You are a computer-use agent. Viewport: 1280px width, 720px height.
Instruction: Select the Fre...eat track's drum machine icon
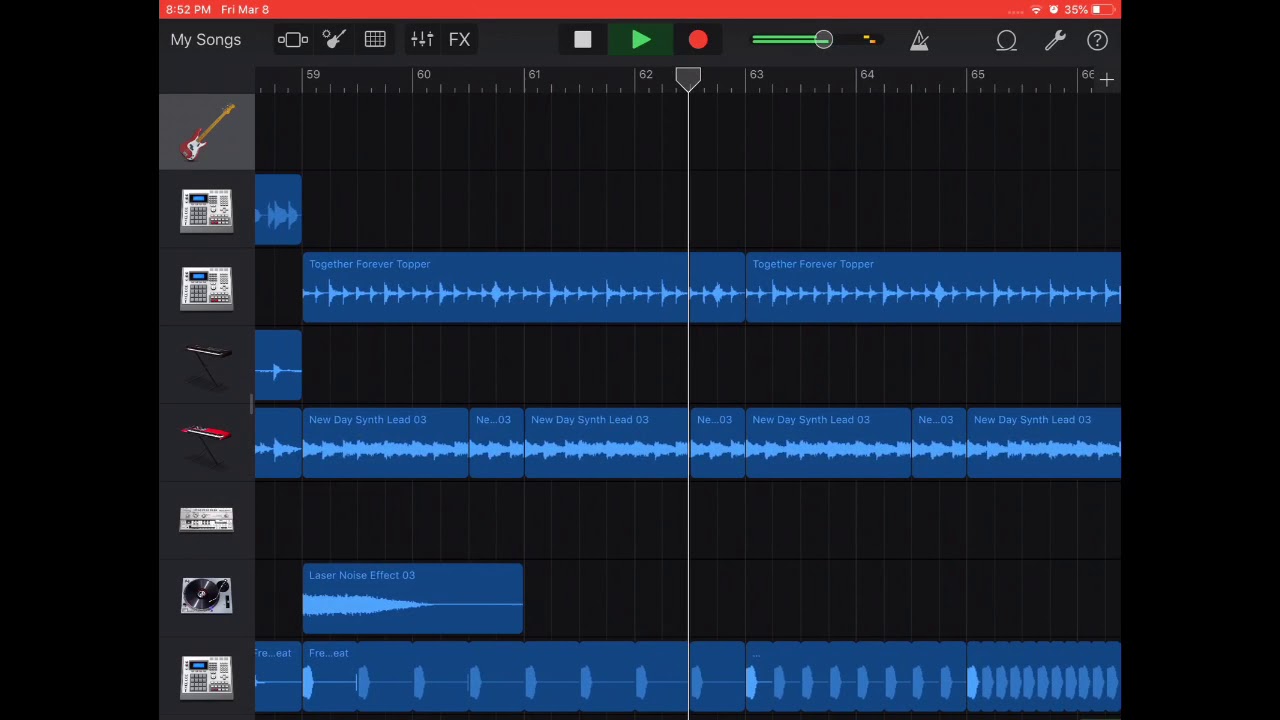(x=207, y=676)
